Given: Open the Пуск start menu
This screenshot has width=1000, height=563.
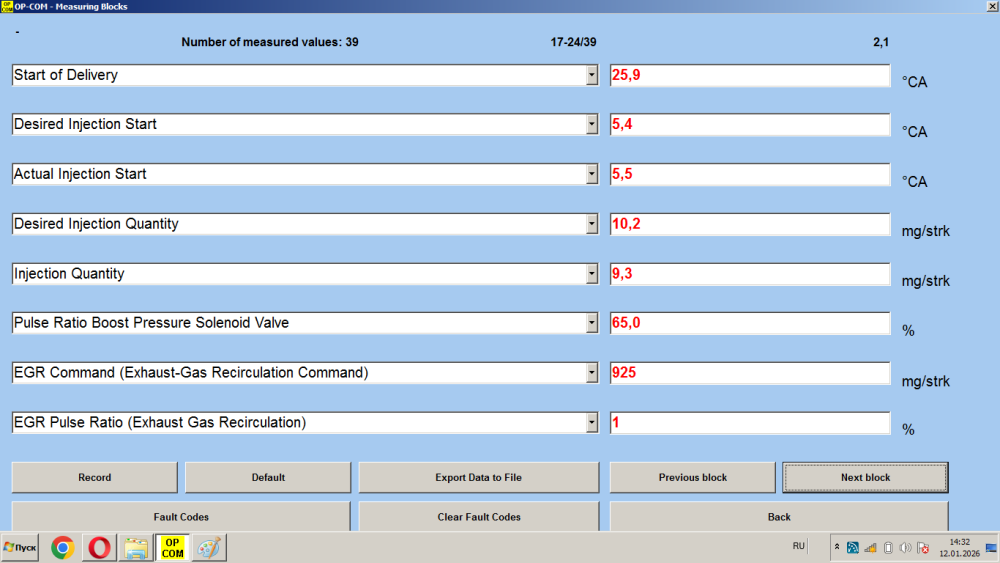Looking at the screenshot, I should point(20,547).
